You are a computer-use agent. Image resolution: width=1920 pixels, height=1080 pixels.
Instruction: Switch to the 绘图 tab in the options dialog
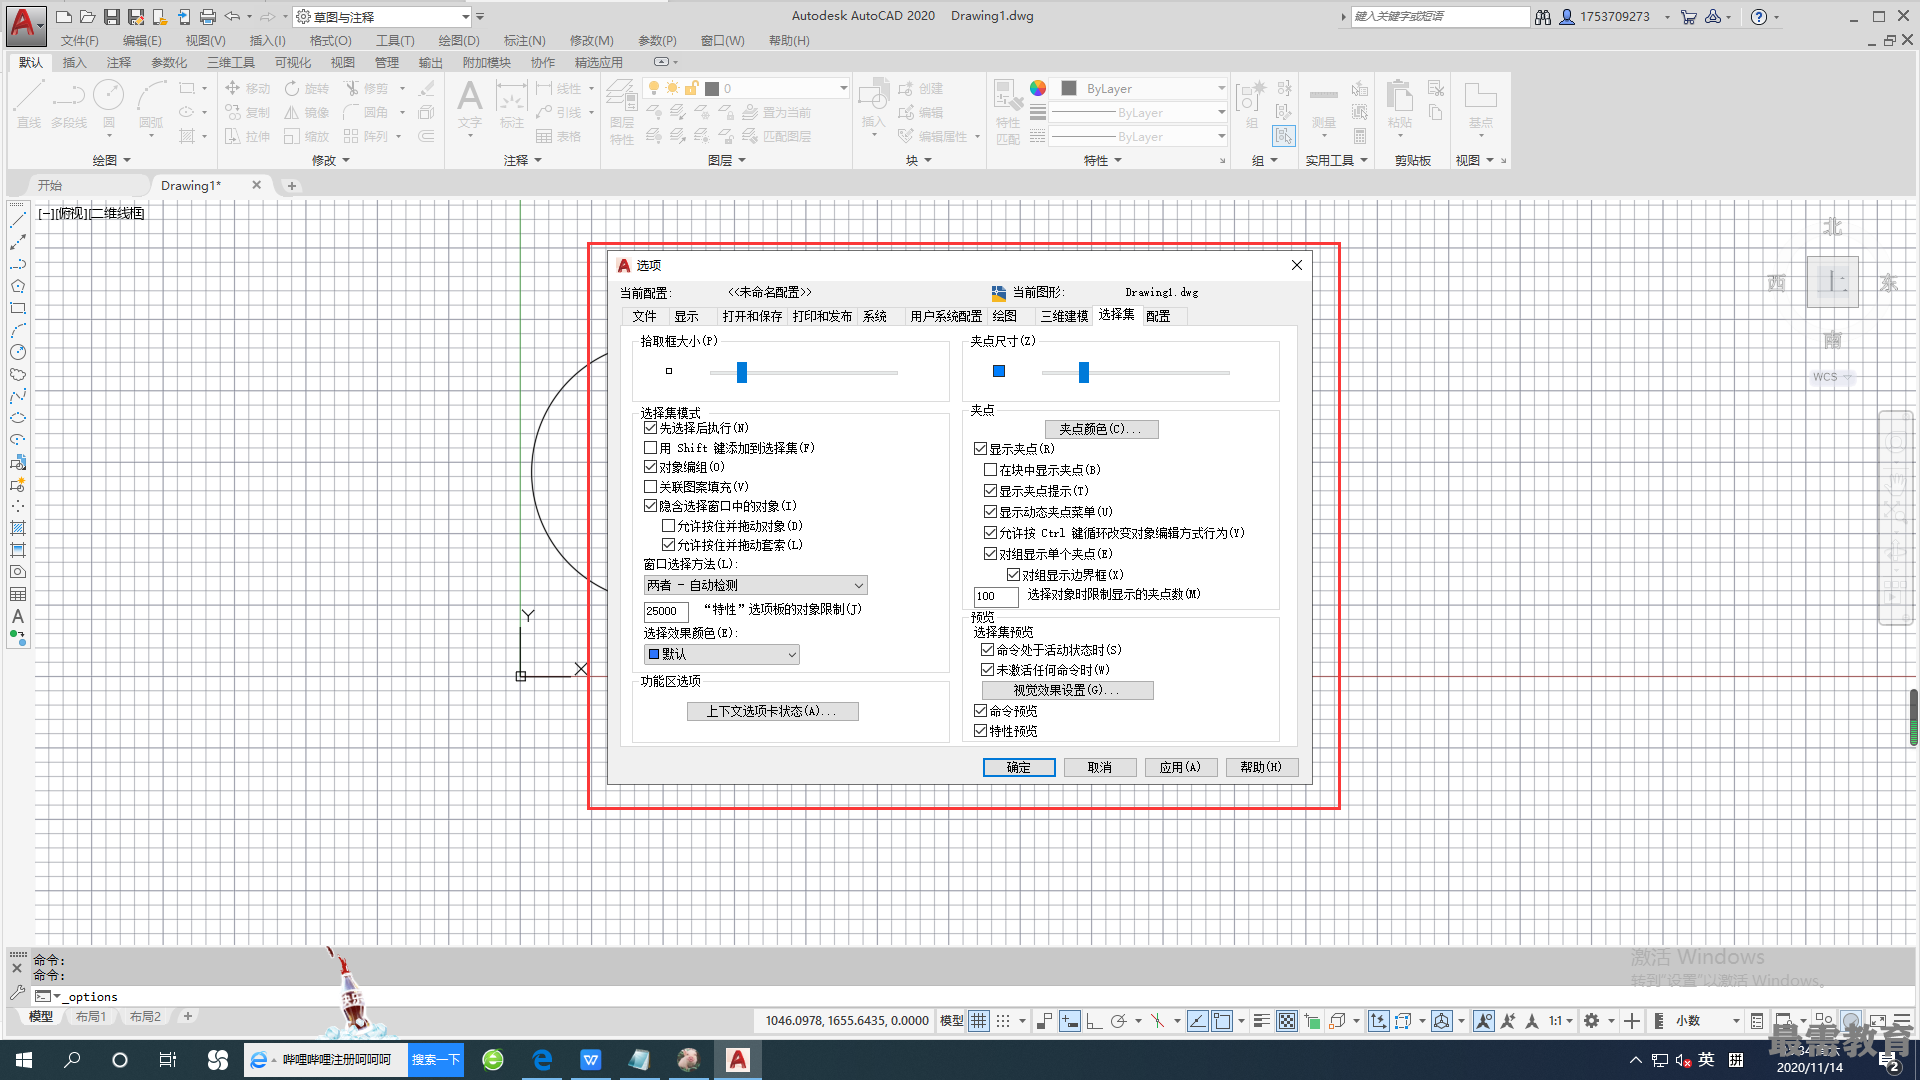tap(1005, 316)
